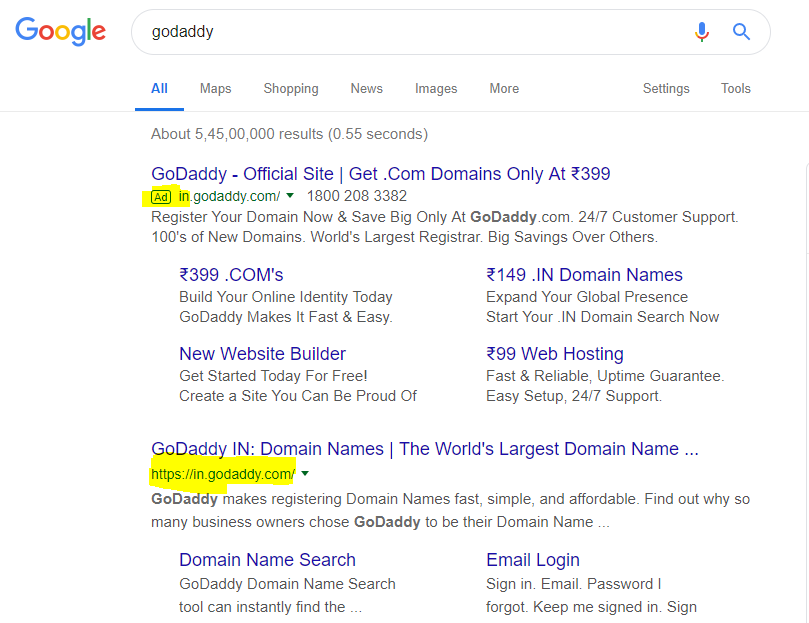Open the Shopping tab

pyautogui.click(x=291, y=89)
